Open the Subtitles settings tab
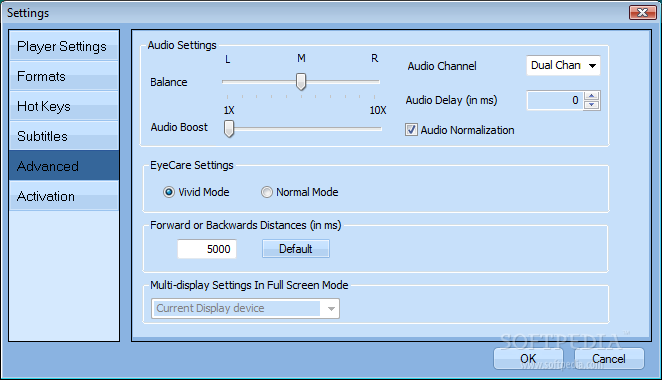The width and height of the screenshot is (662, 380). 64,136
